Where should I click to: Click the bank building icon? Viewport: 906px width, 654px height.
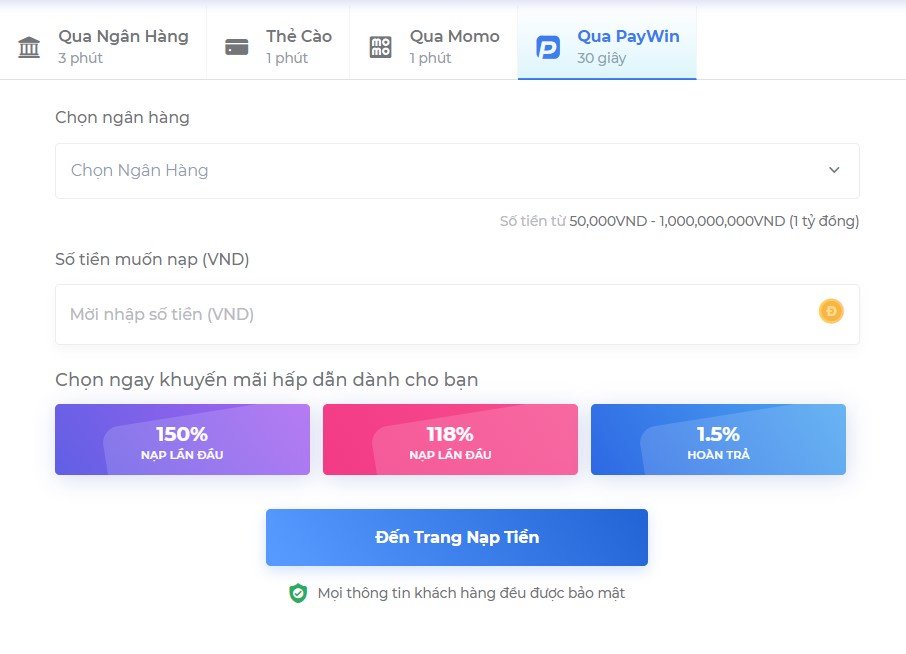[29, 47]
